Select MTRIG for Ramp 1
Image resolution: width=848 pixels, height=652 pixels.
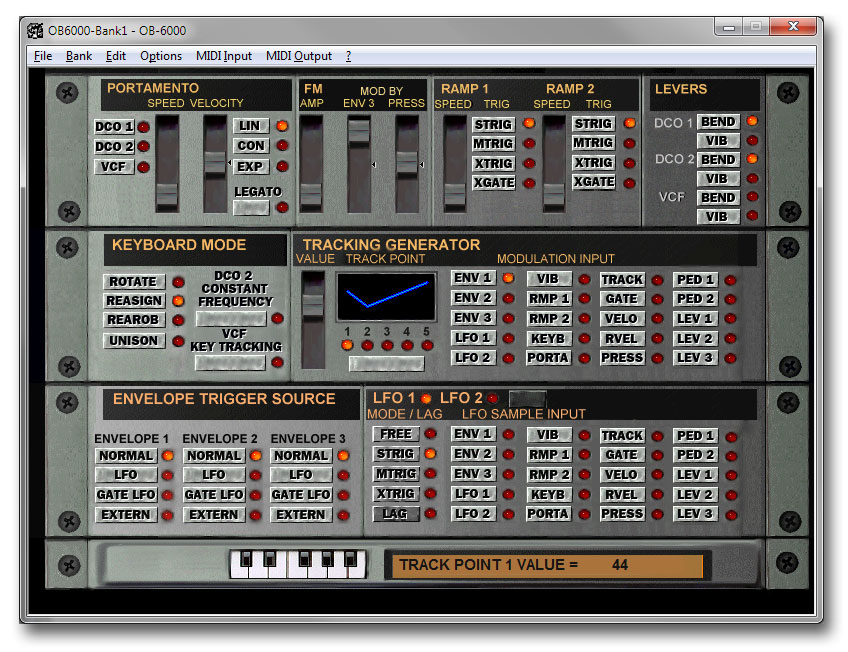(493, 143)
